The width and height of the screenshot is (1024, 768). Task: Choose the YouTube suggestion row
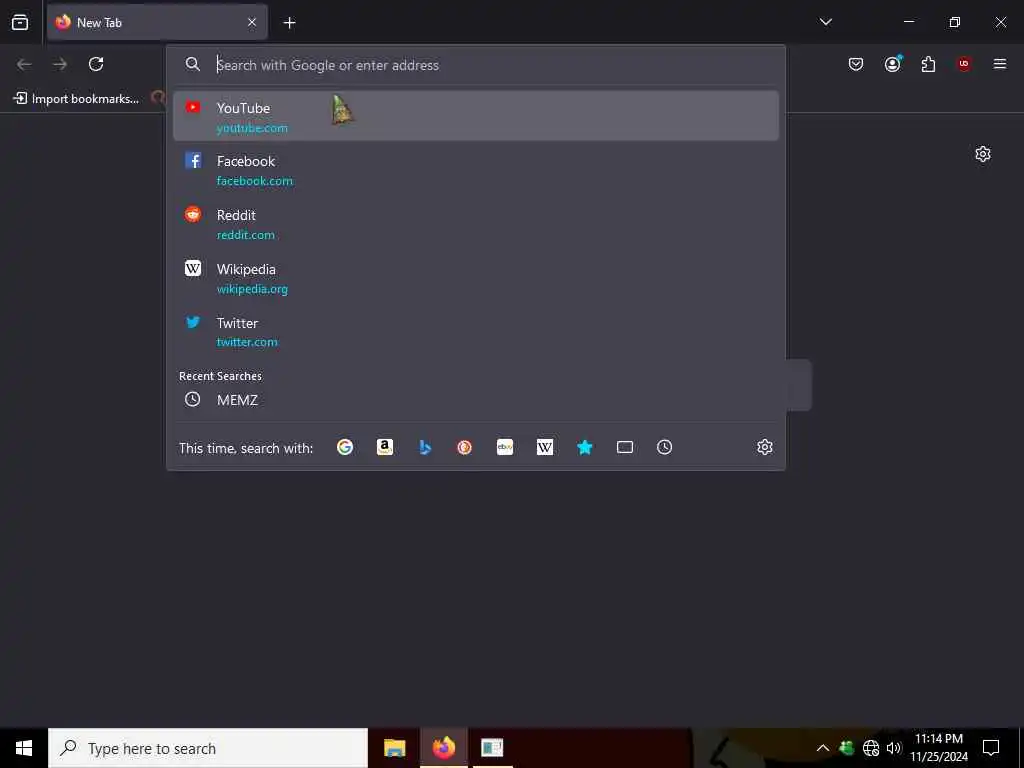(x=475, y=116)
